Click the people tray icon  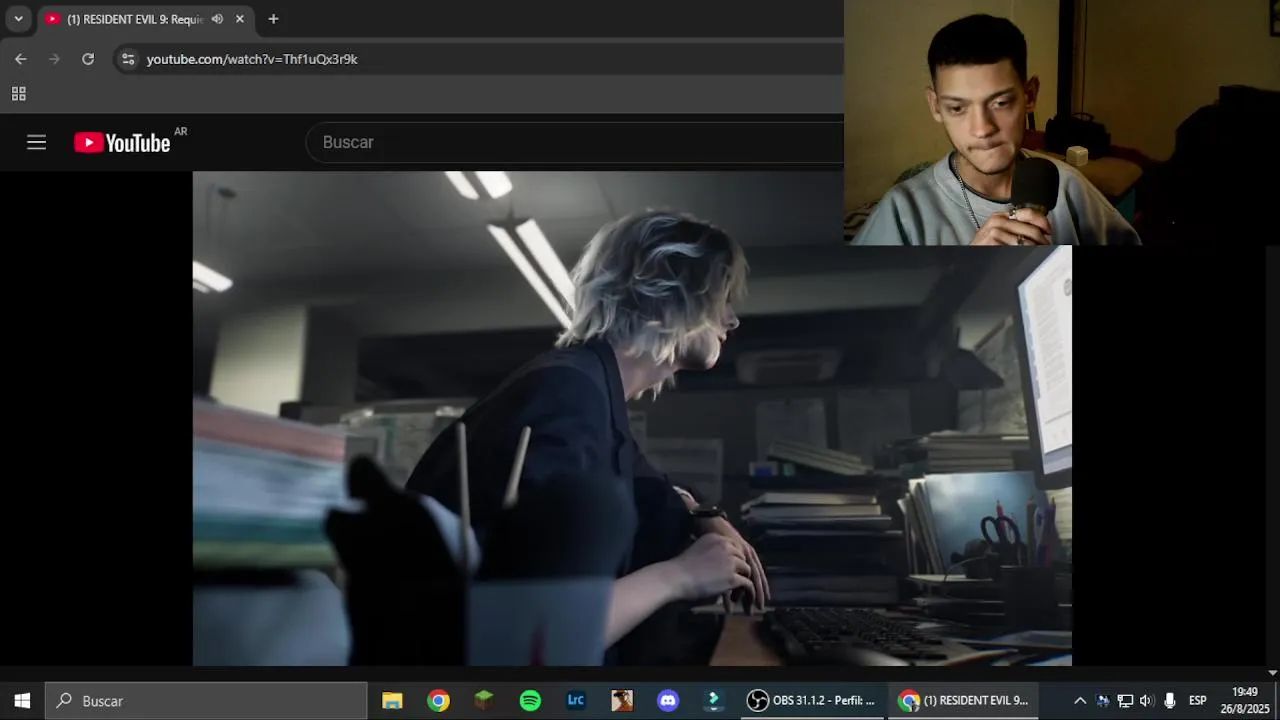click(1103, 701)
